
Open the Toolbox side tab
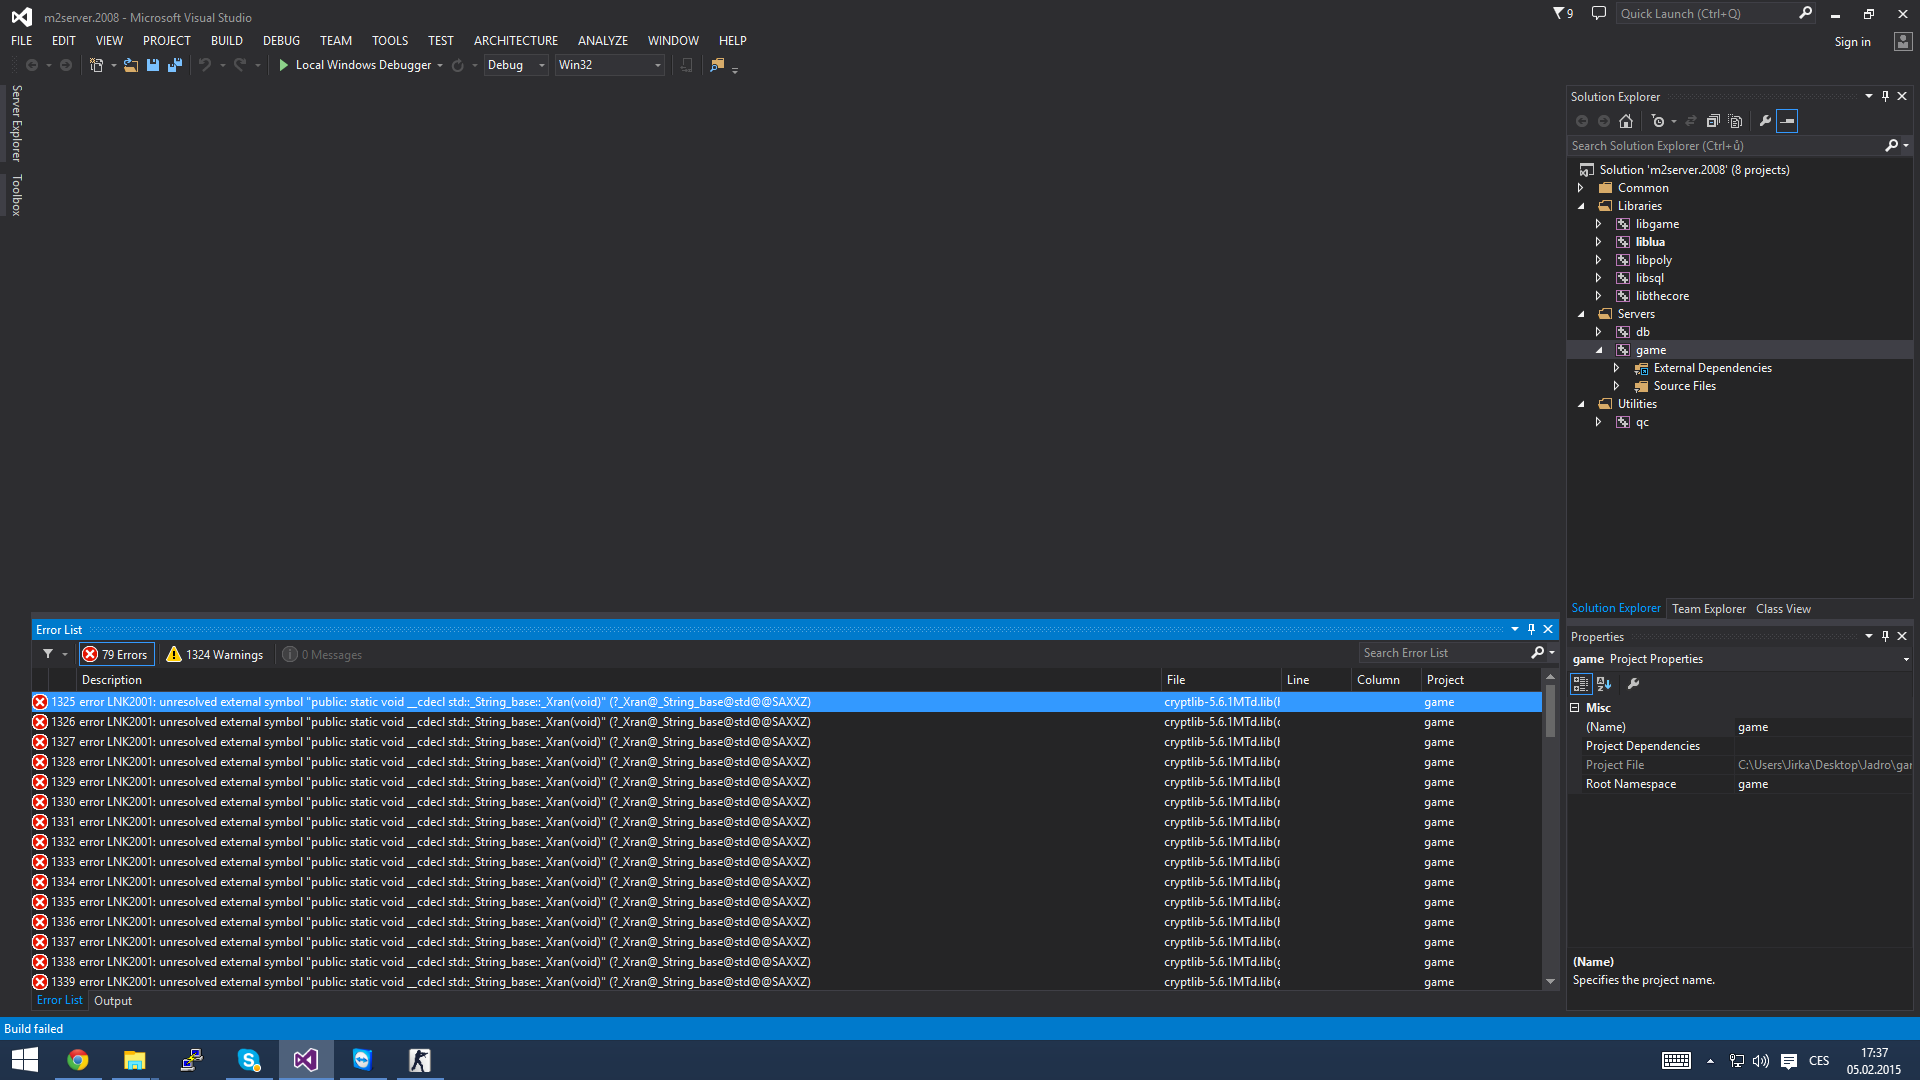[x=17, y=195]
